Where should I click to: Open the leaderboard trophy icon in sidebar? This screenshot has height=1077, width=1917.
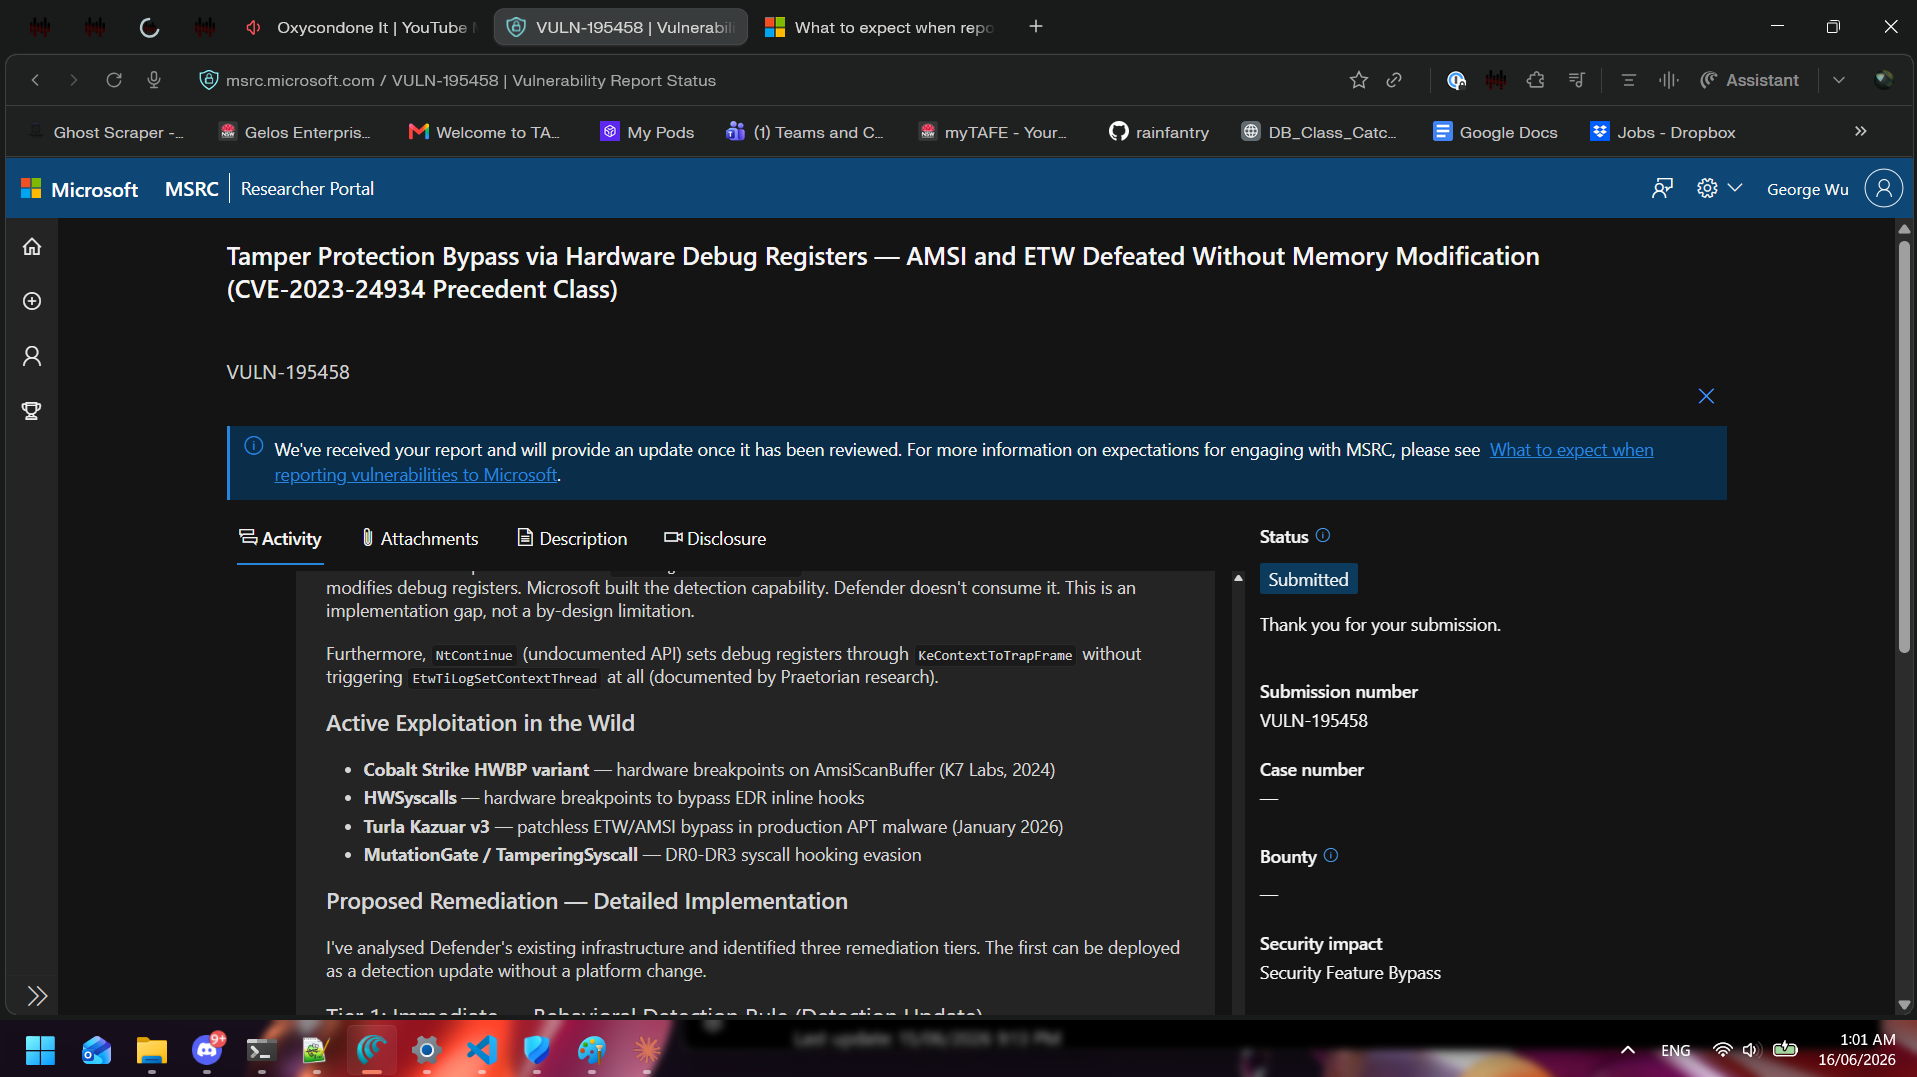(x=32, y=411)
